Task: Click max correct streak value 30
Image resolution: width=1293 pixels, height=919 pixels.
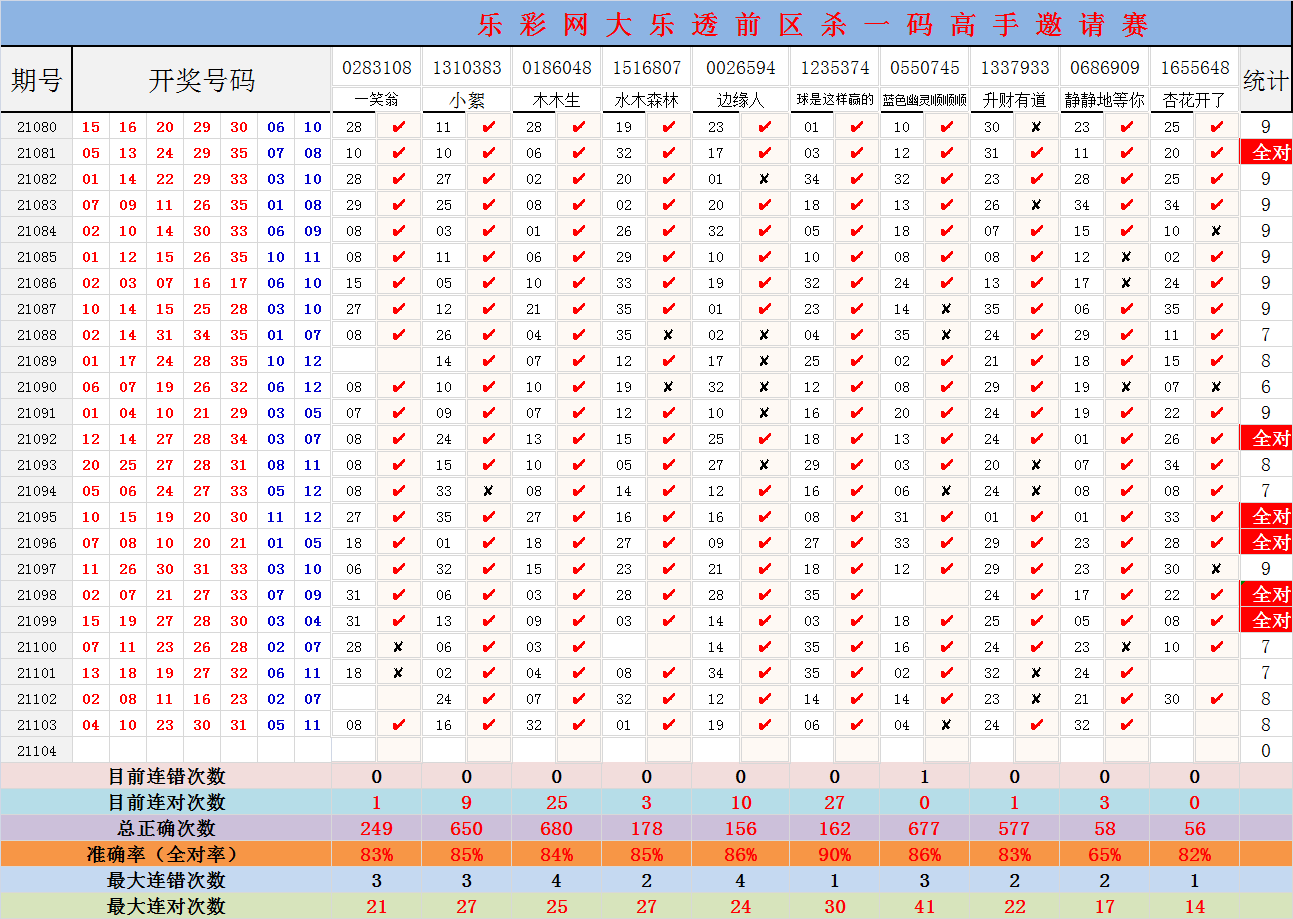Action: pyautogui.click(x=834, y=906)
